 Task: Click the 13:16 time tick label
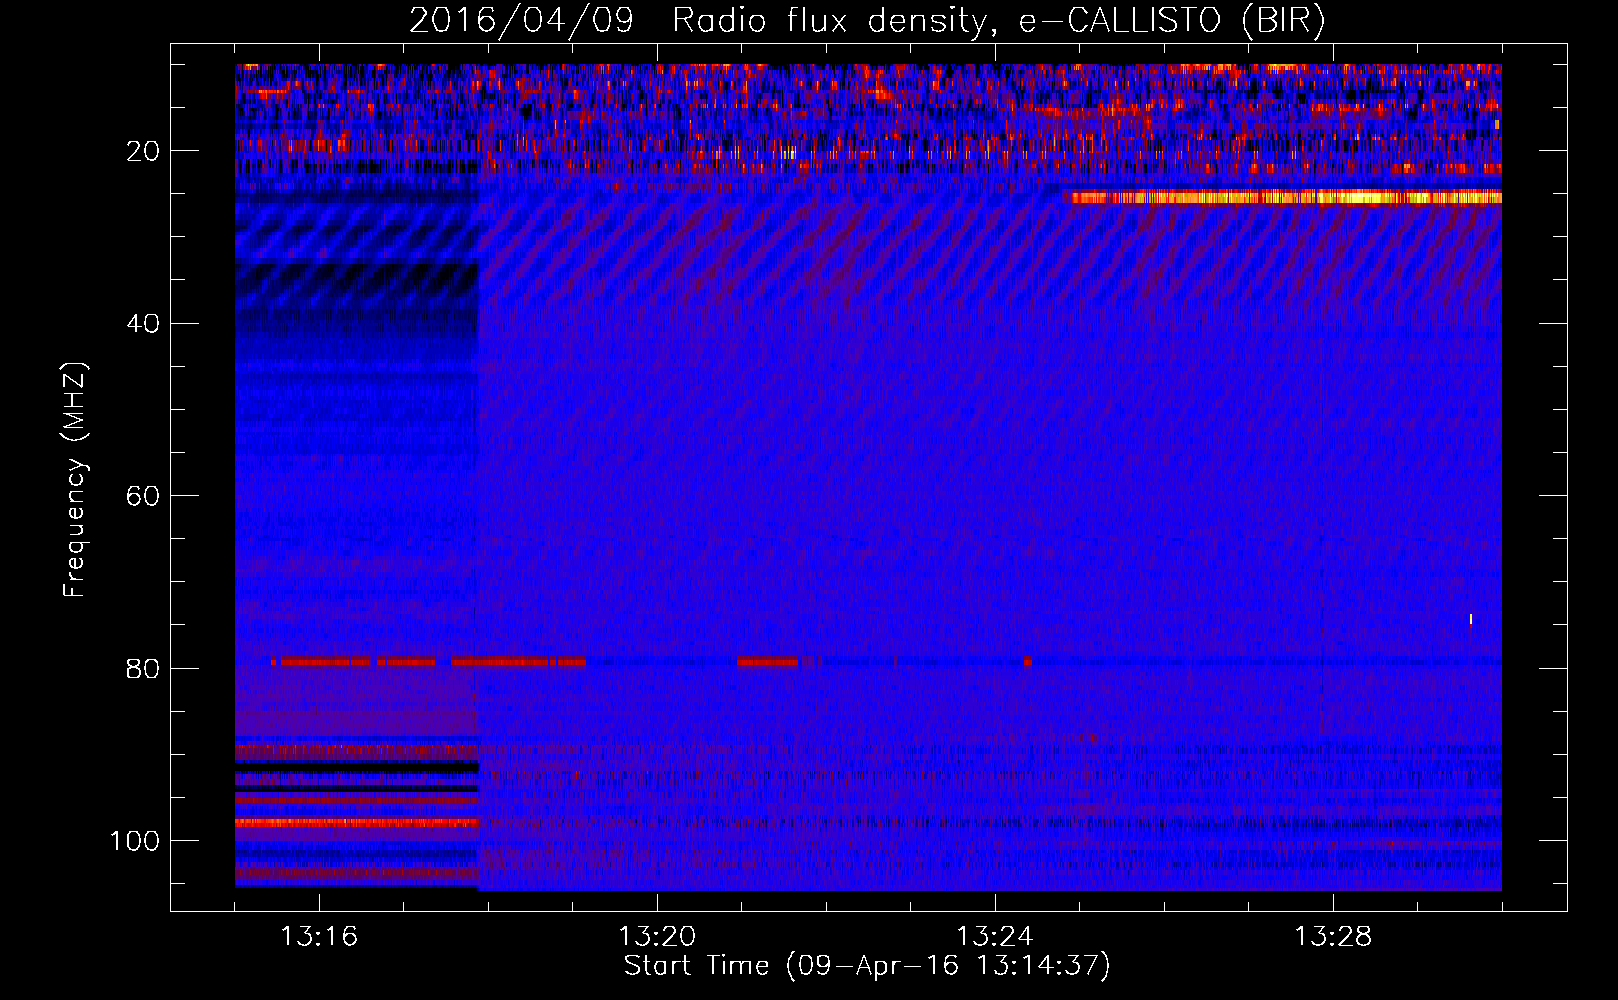[319, 937]
